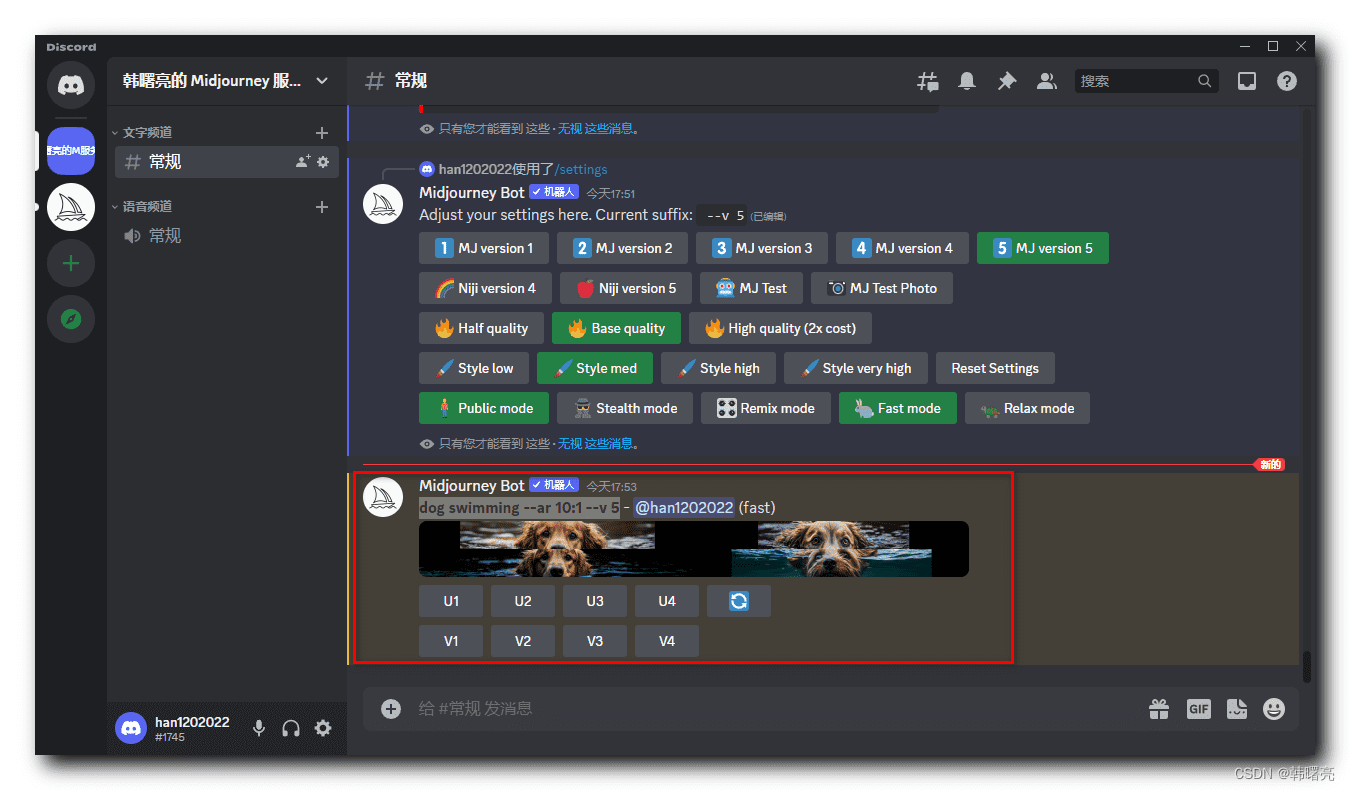Click Reset Settings button

(995, 368)
